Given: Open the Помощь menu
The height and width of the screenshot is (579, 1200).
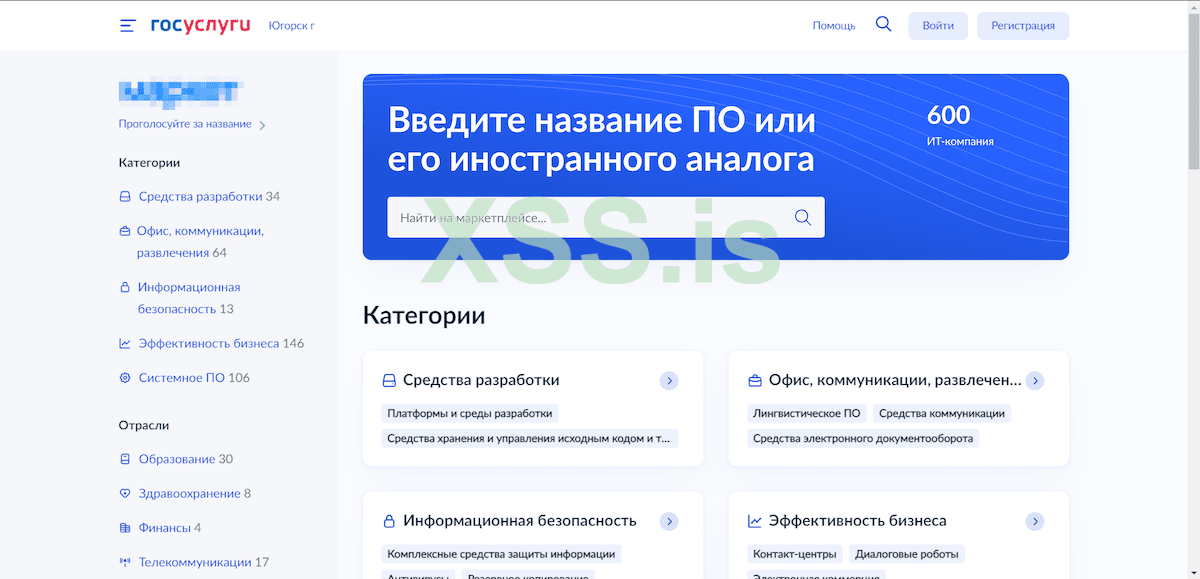Looking at the screenshot, I should 834,24.
